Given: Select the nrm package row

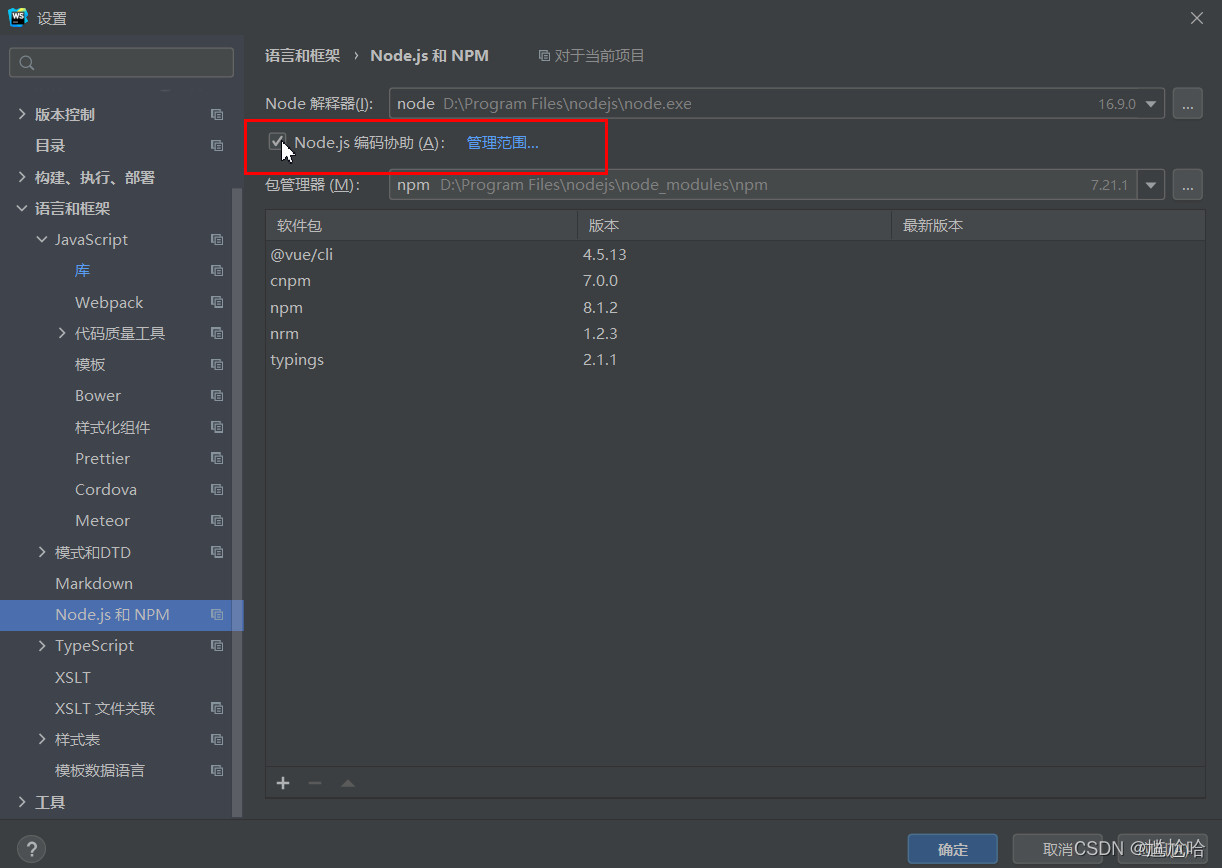Looking at the screenshot, I should 735,334.
